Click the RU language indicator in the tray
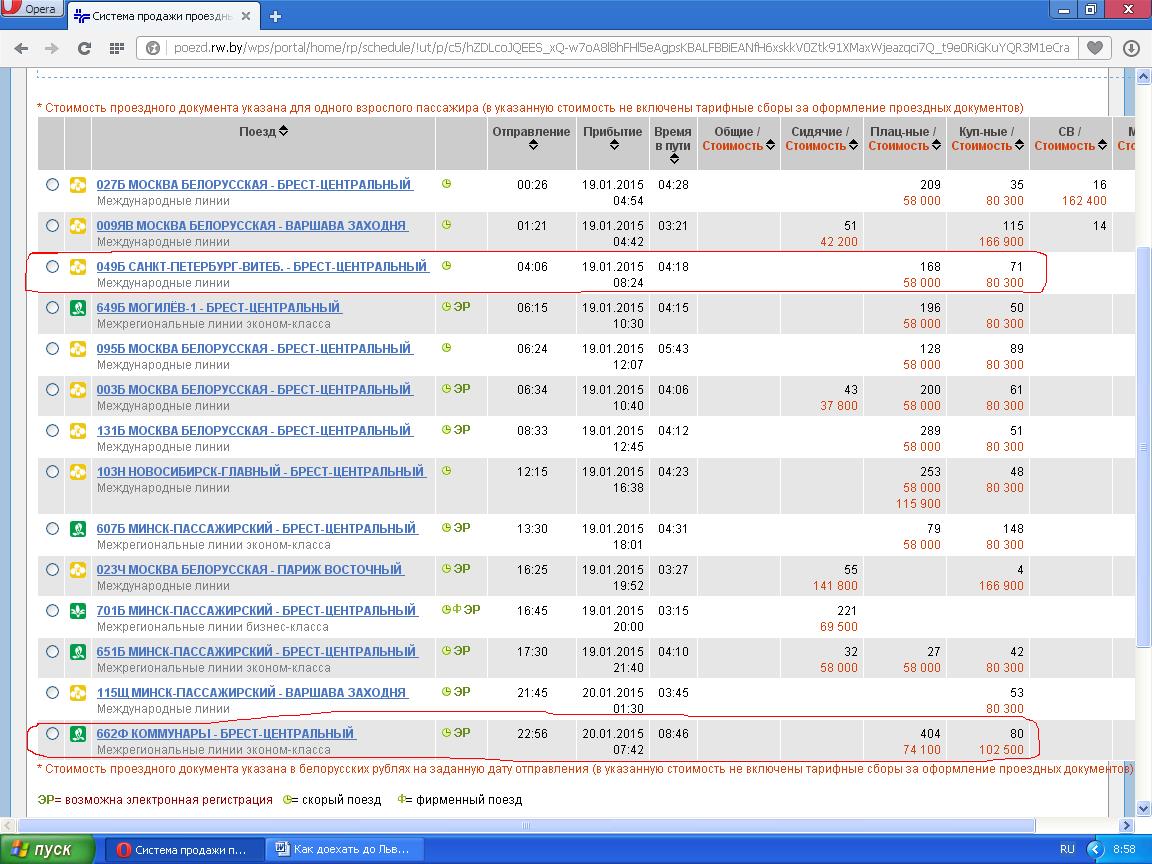This screenshot has width=1152, height=864. [x=1067, y=849]
